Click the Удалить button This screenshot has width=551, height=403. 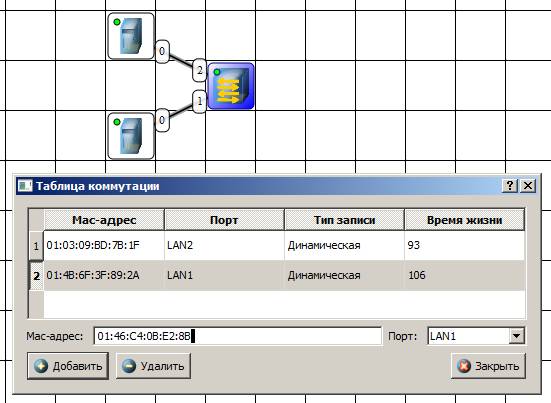coord(154,366)
